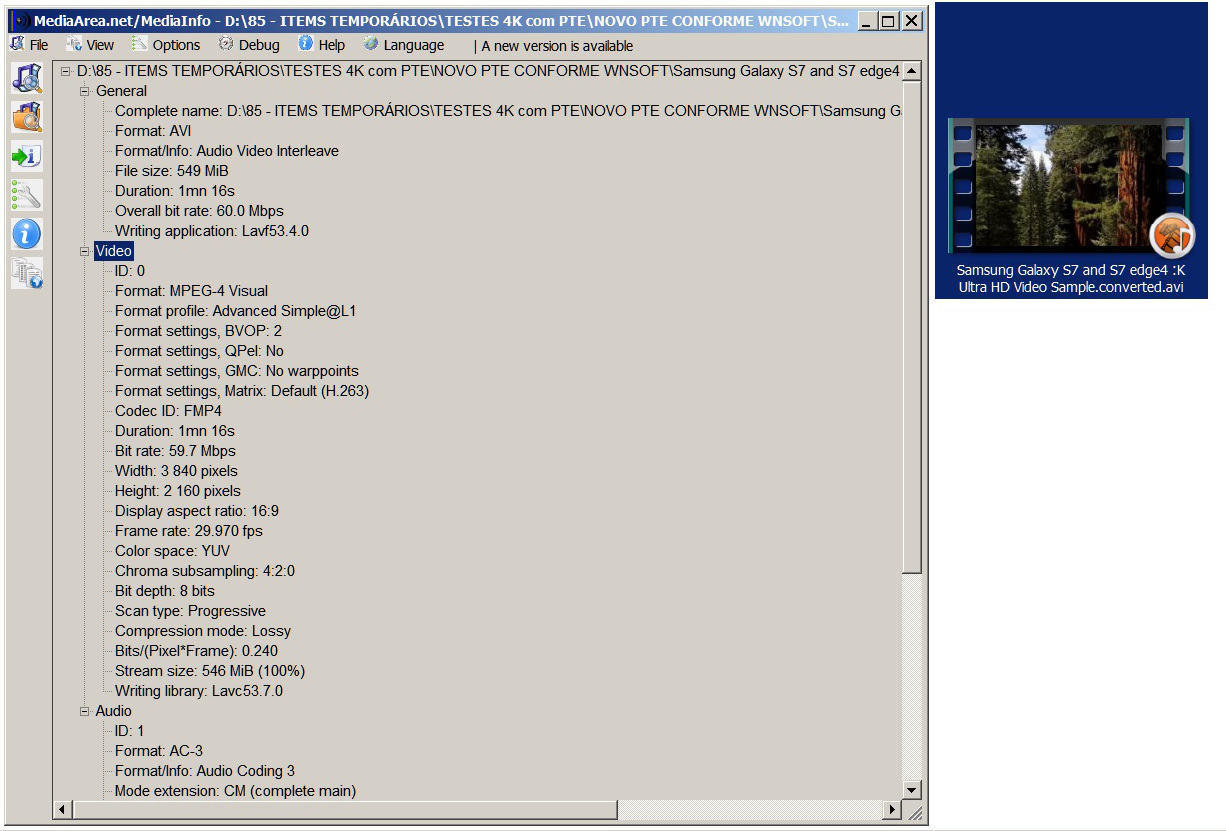Click the 'A new version is available' notice

(x=556, y=46)
